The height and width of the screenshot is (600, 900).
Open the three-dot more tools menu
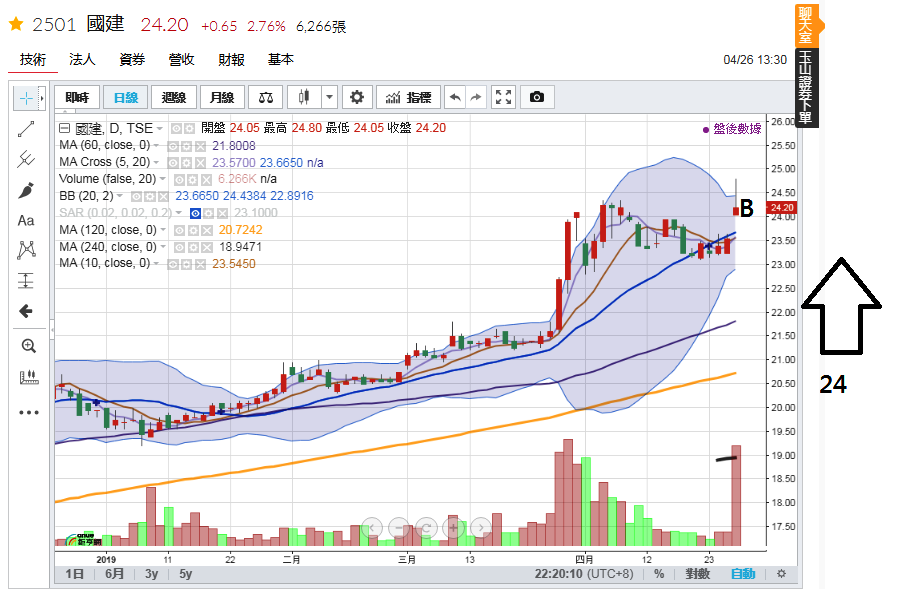pyautogui.click(x=28, y=412)
